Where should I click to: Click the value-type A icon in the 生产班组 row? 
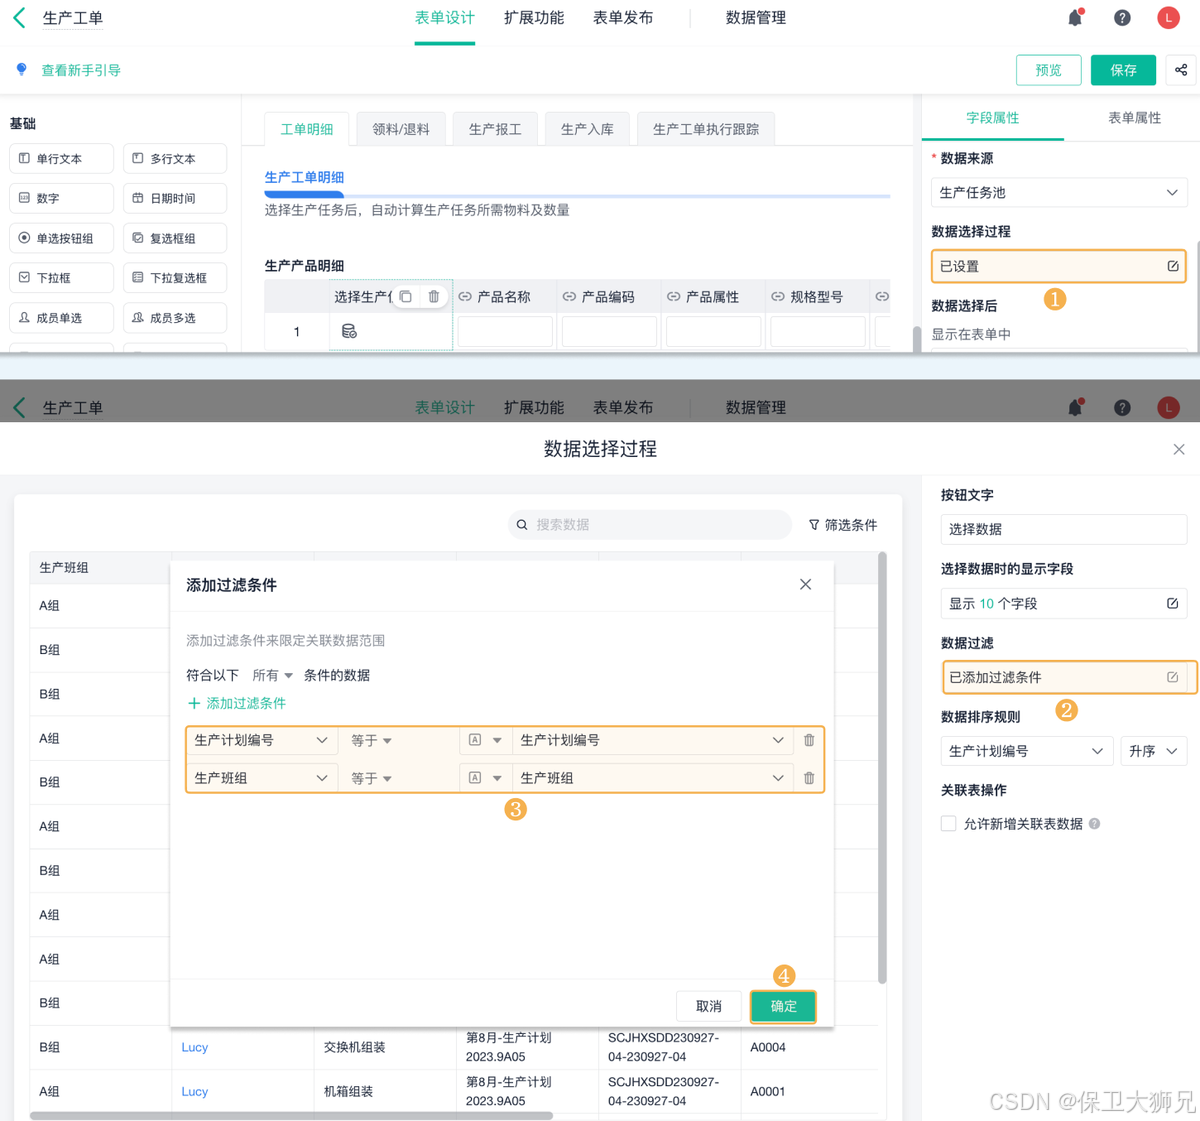[475, 778]
